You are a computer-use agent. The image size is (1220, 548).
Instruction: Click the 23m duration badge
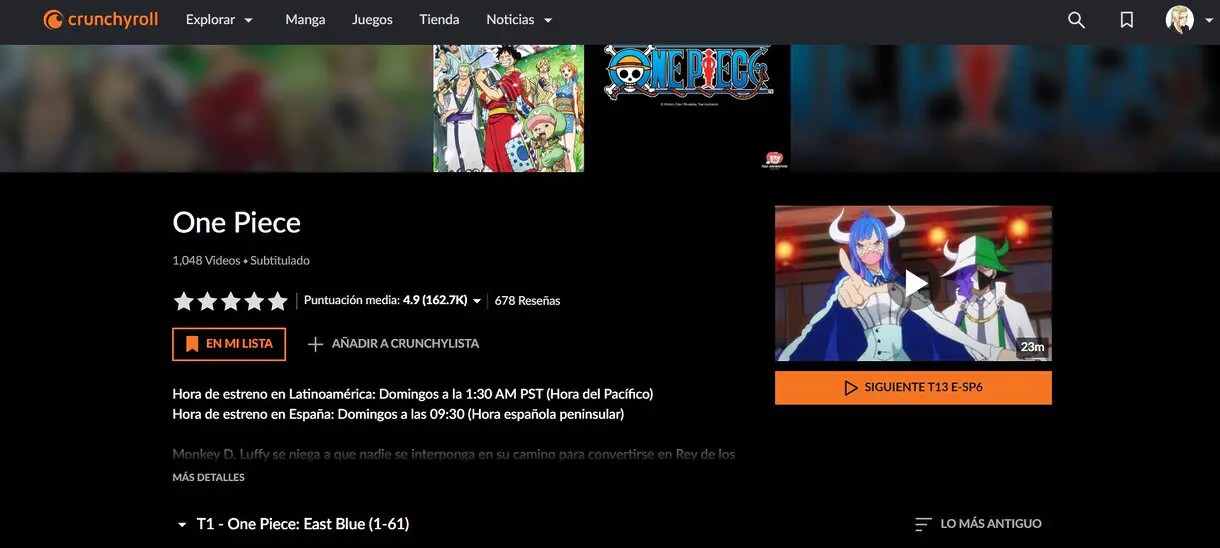1032,347
